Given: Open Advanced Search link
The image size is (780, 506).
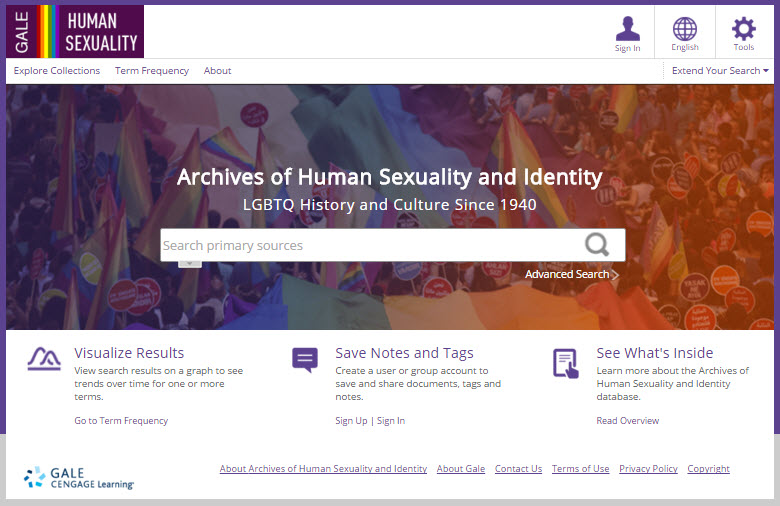Looking at the screenshot, I should click(572, 274).
